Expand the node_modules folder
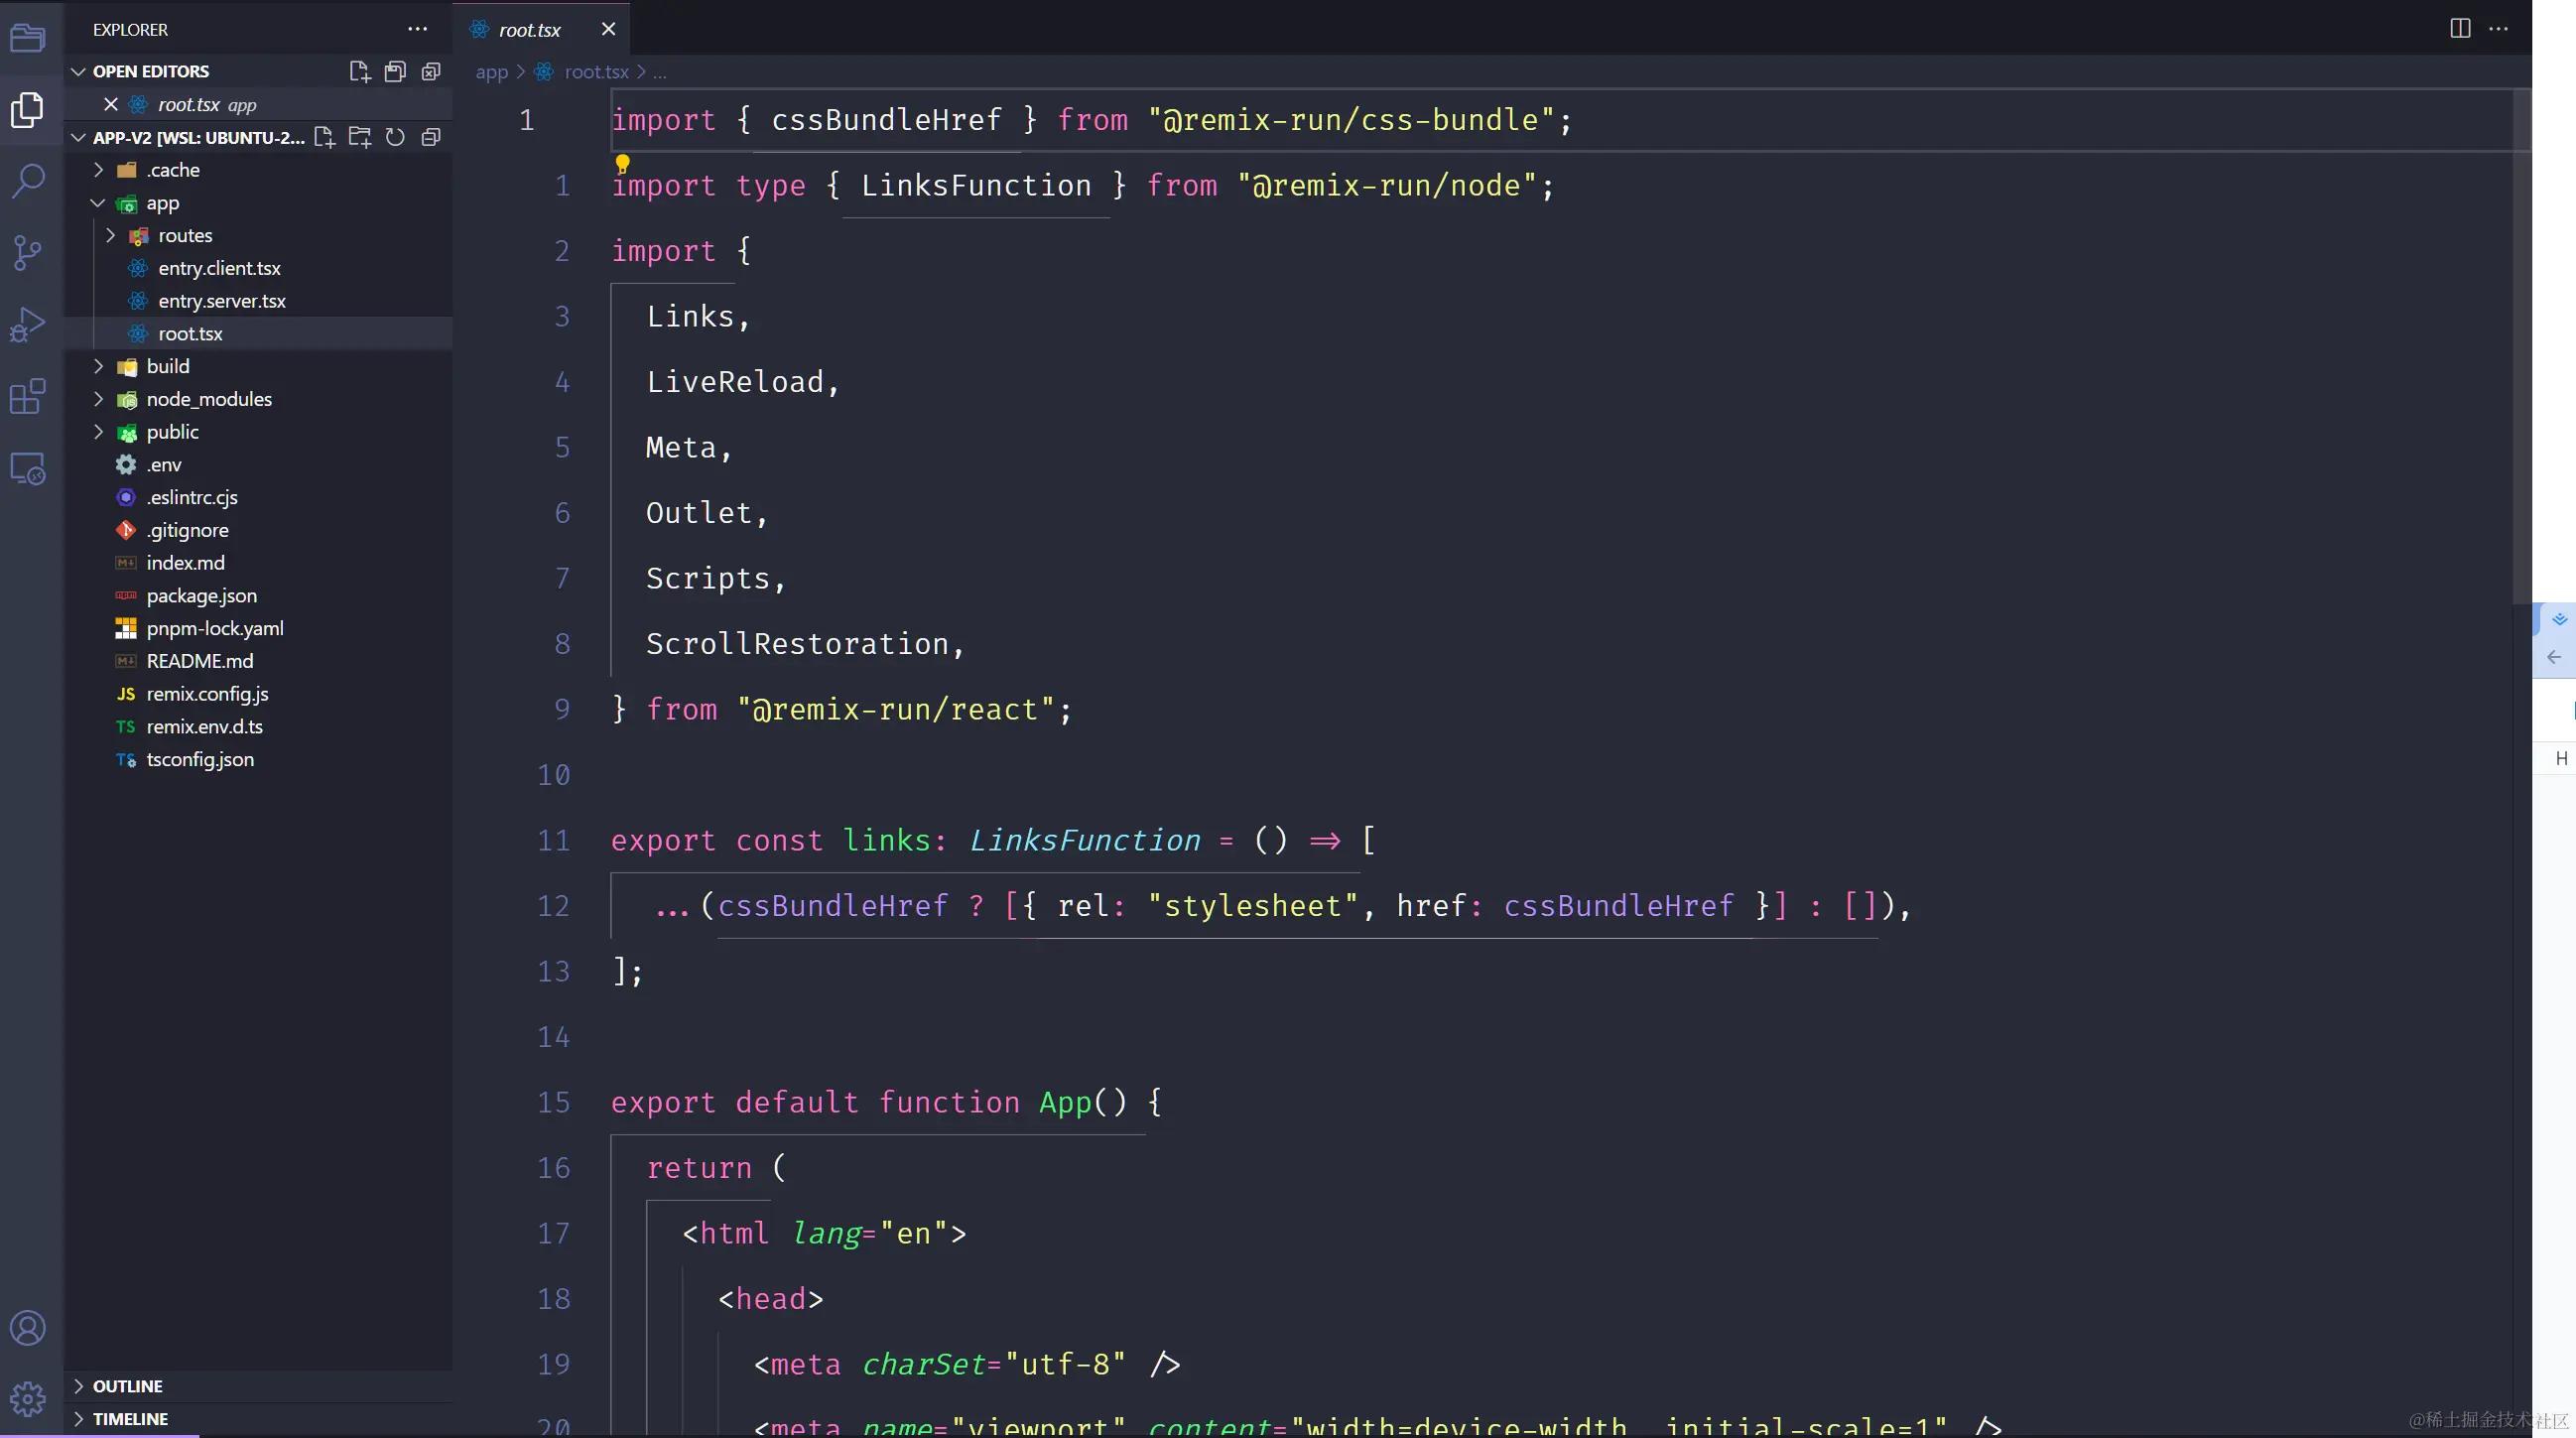The image size is (2576, 1438). [x=98, y=399]
